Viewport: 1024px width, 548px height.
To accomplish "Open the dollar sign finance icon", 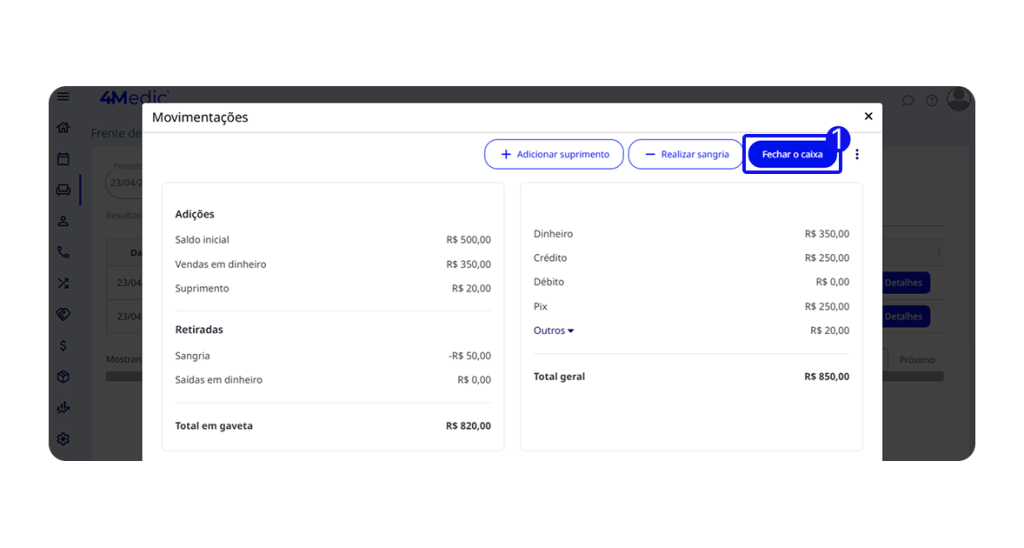I will point(63,345).
